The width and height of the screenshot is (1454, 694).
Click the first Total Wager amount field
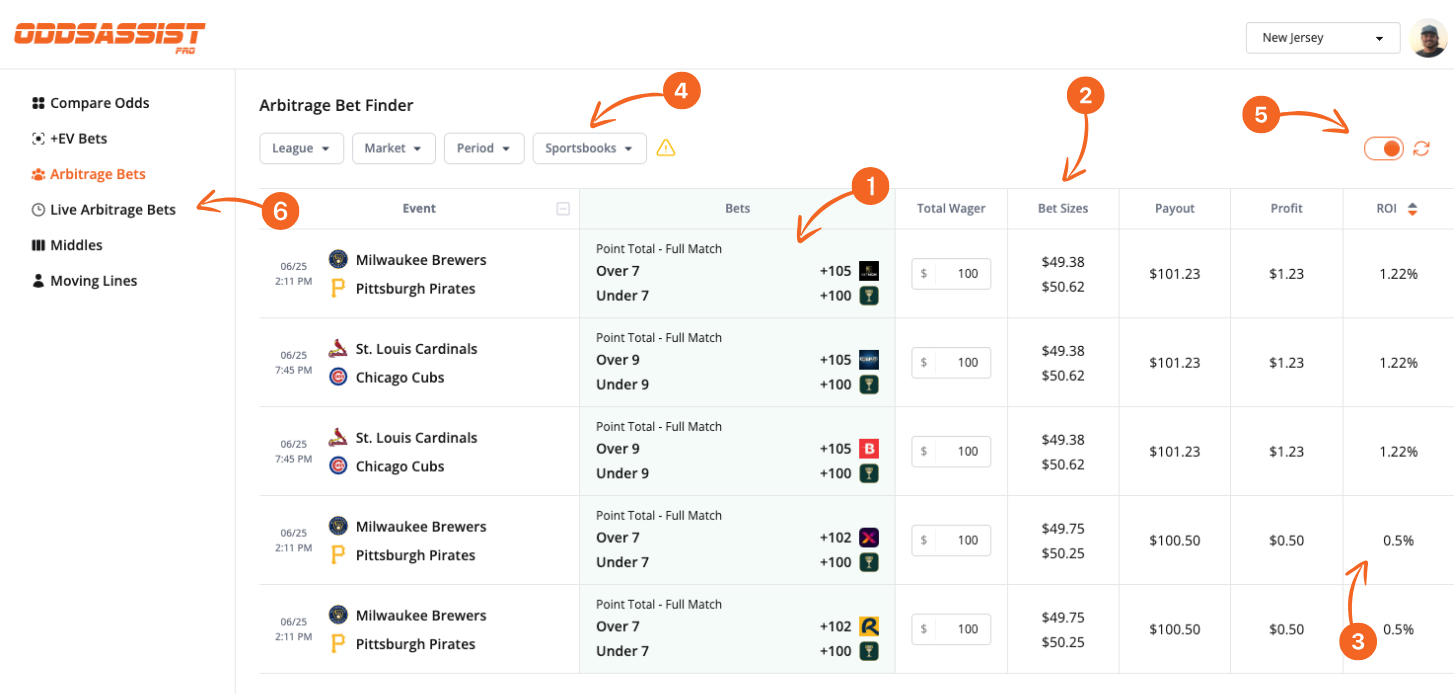click(950, 273)
